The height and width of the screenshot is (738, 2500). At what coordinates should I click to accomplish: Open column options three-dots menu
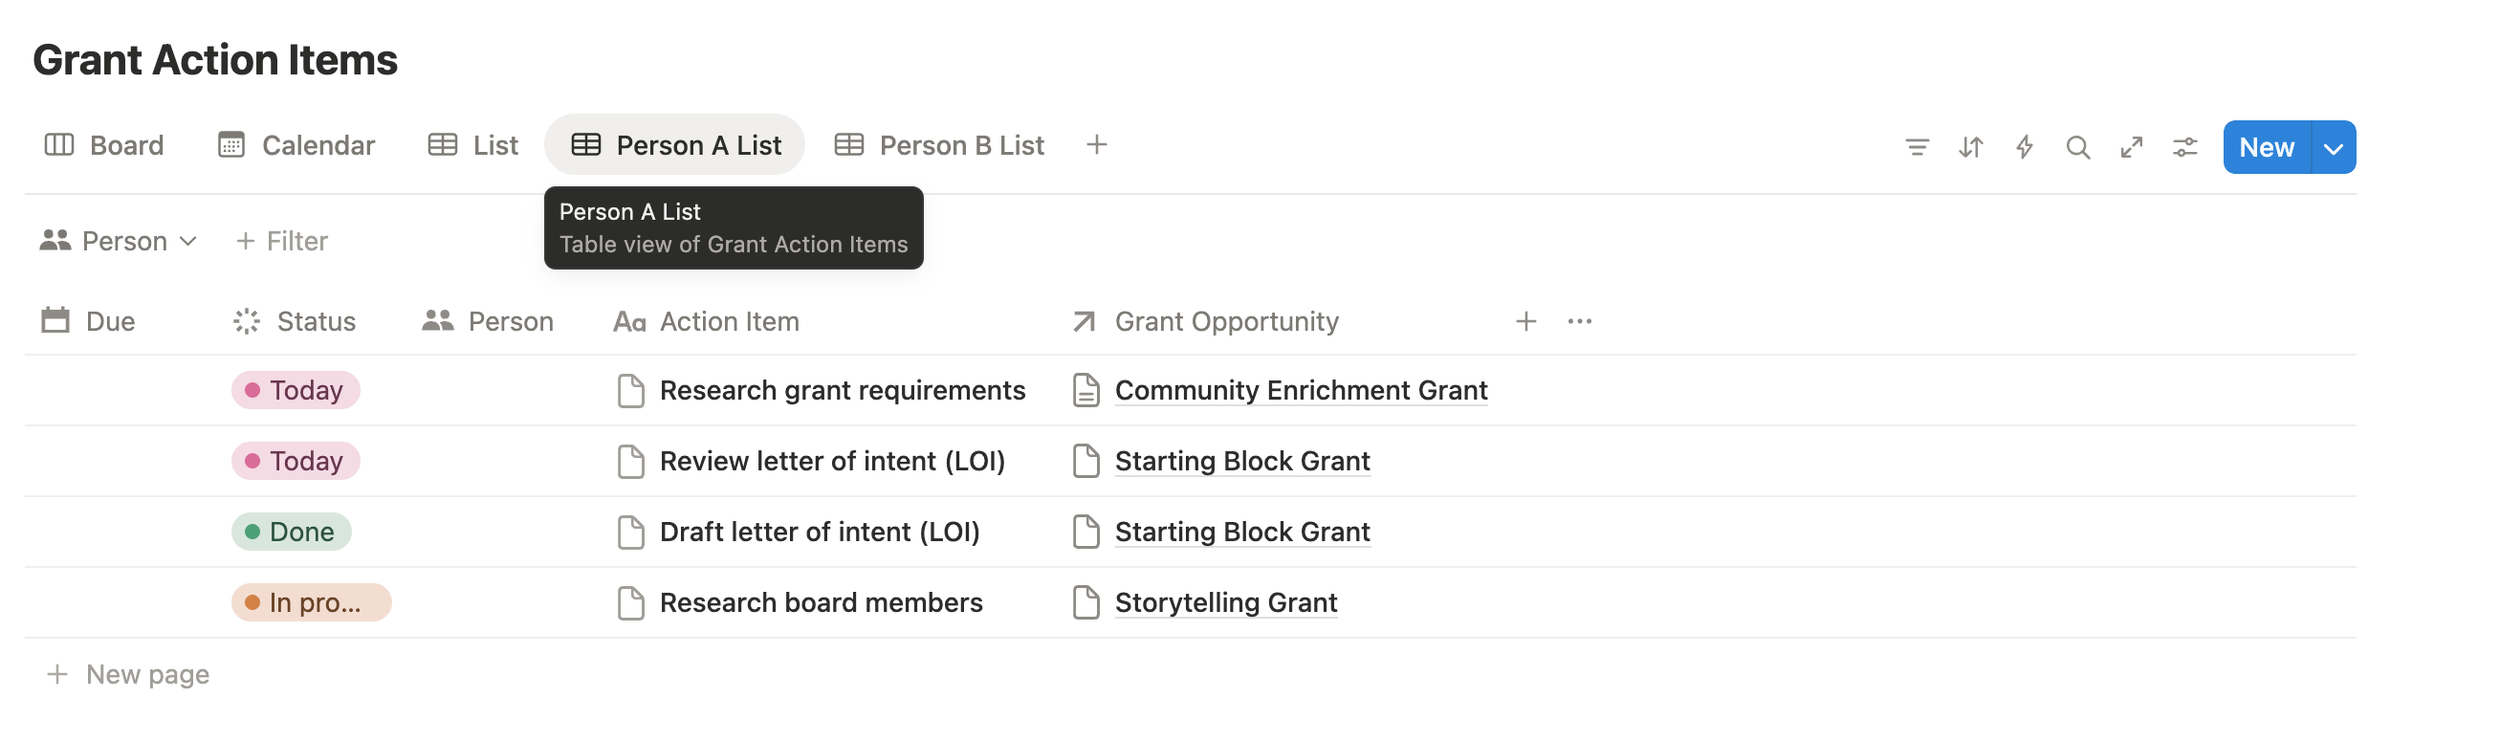(x=1579, y=321)
